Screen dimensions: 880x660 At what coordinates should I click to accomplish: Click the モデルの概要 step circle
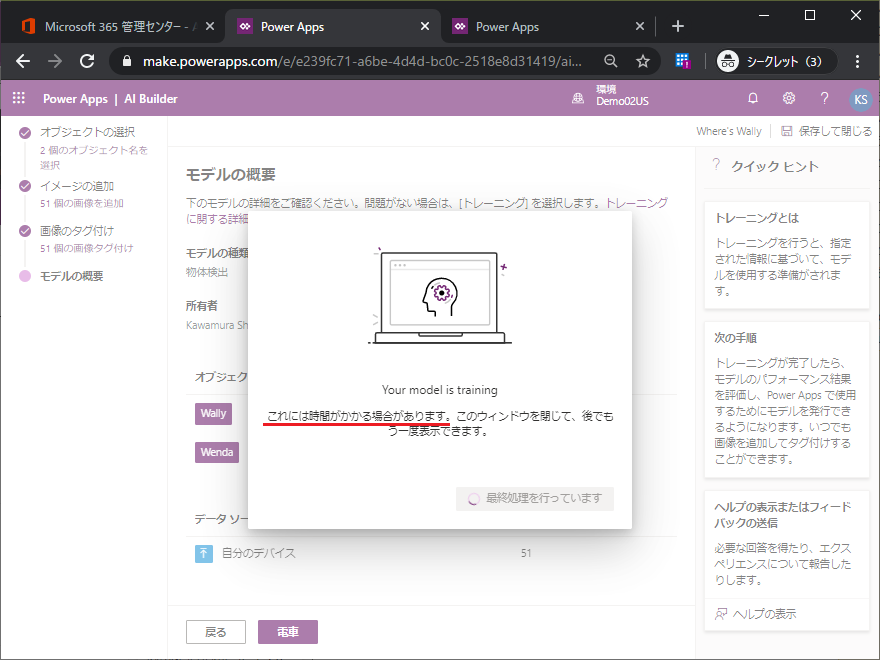[x=25, y=276]
